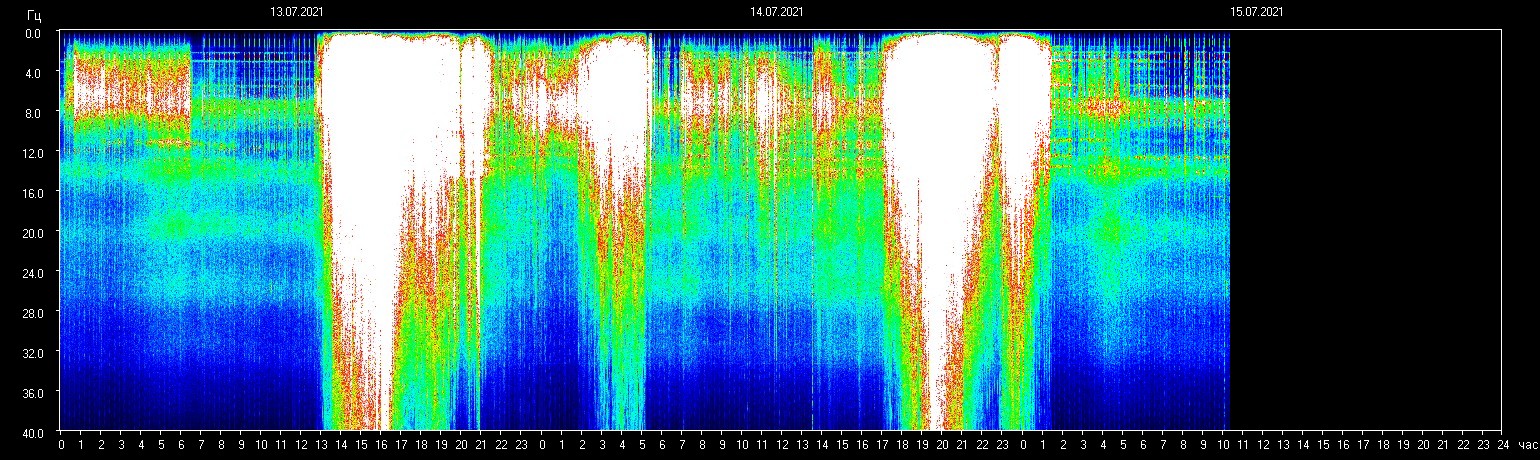Select the 4.0 frequency axis label

click(x=35, y=73)
